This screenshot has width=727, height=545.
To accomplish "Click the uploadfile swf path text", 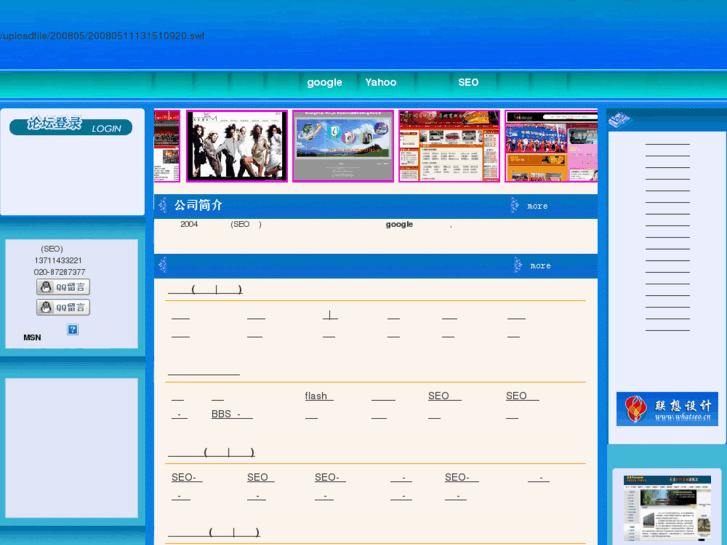I will coord(102,36).
